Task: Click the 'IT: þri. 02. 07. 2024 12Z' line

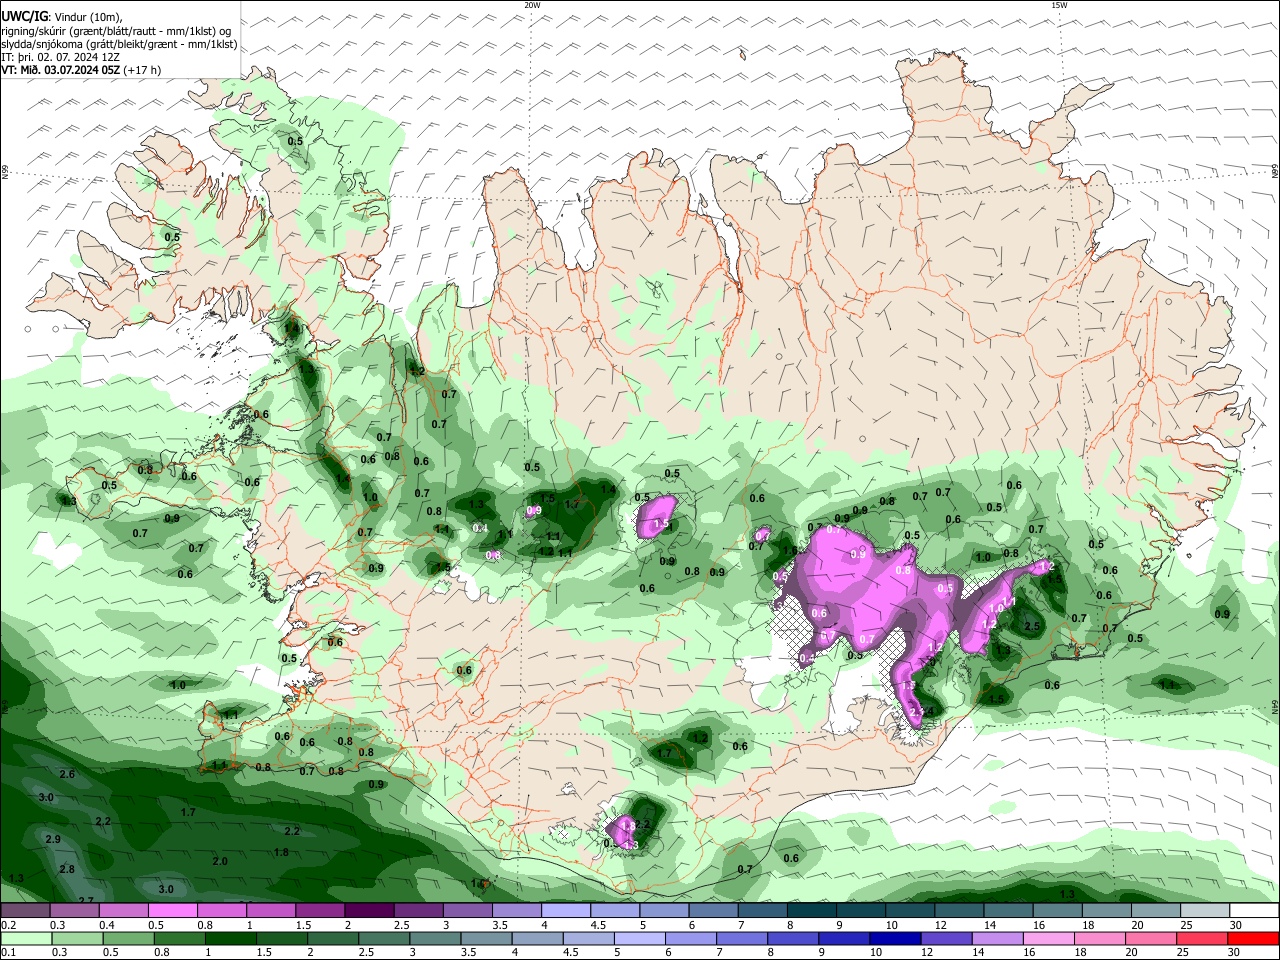Action: pos(61,57)
